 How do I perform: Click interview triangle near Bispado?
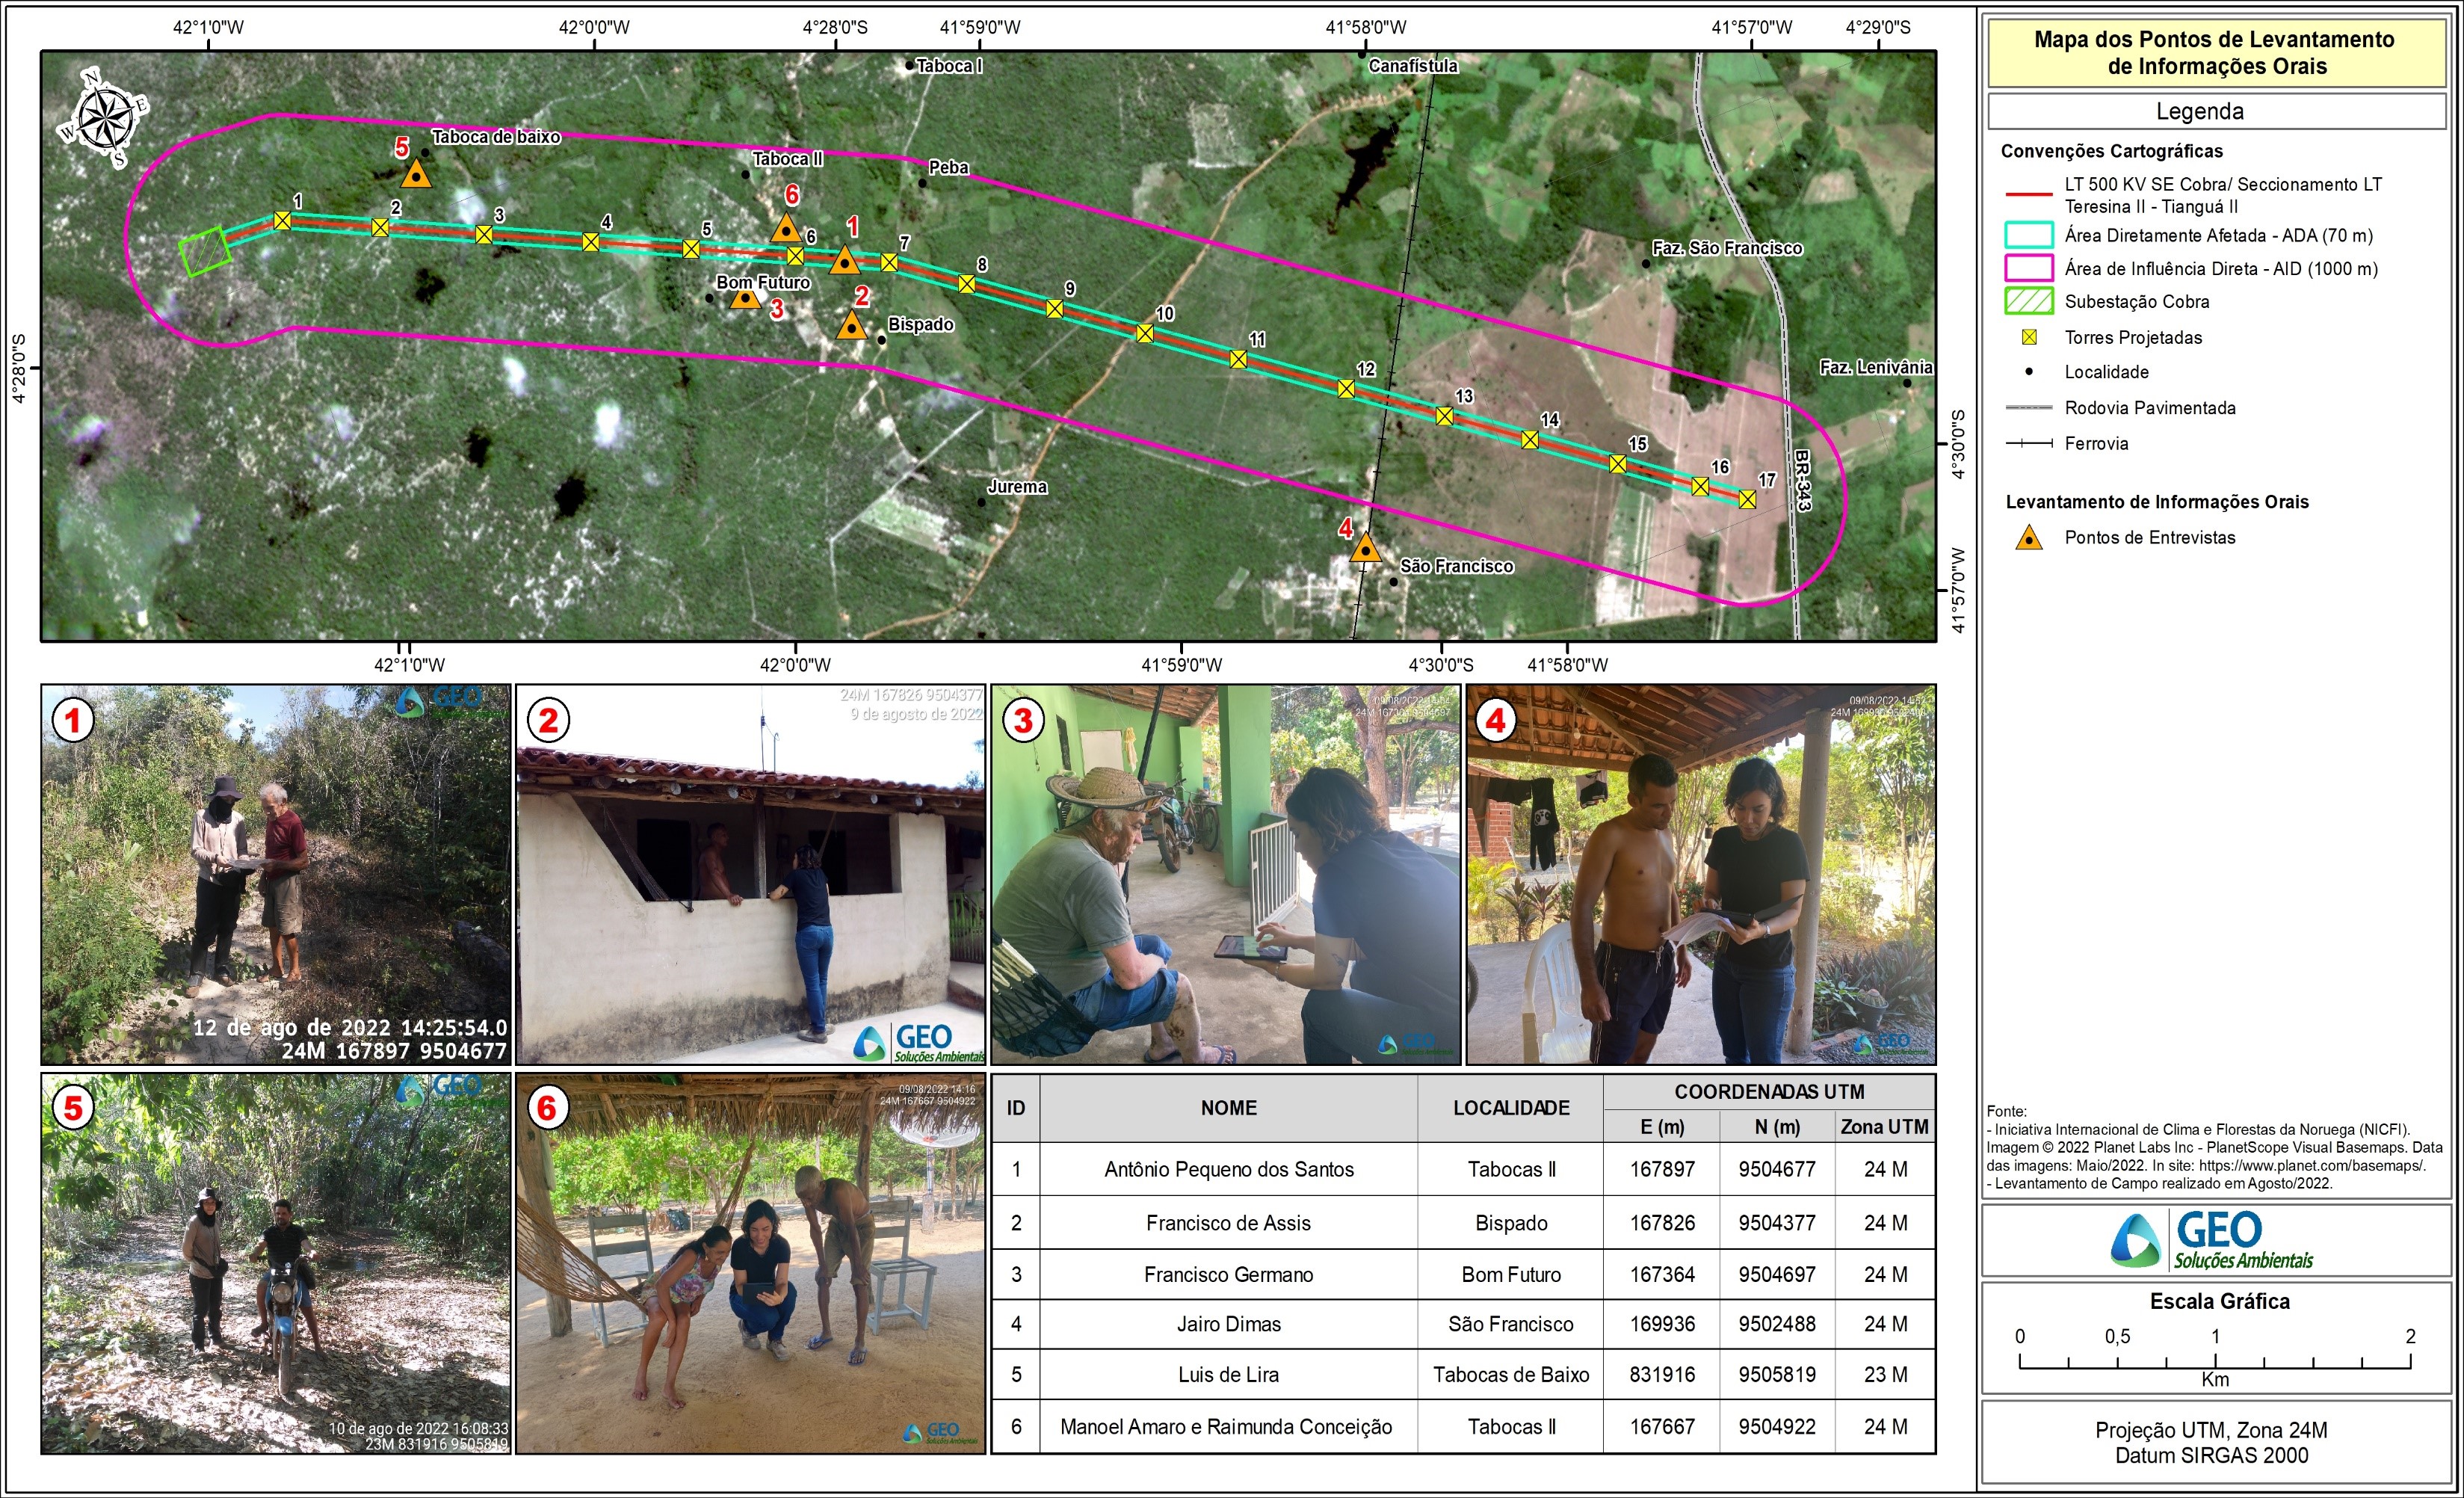click(851, 326)
